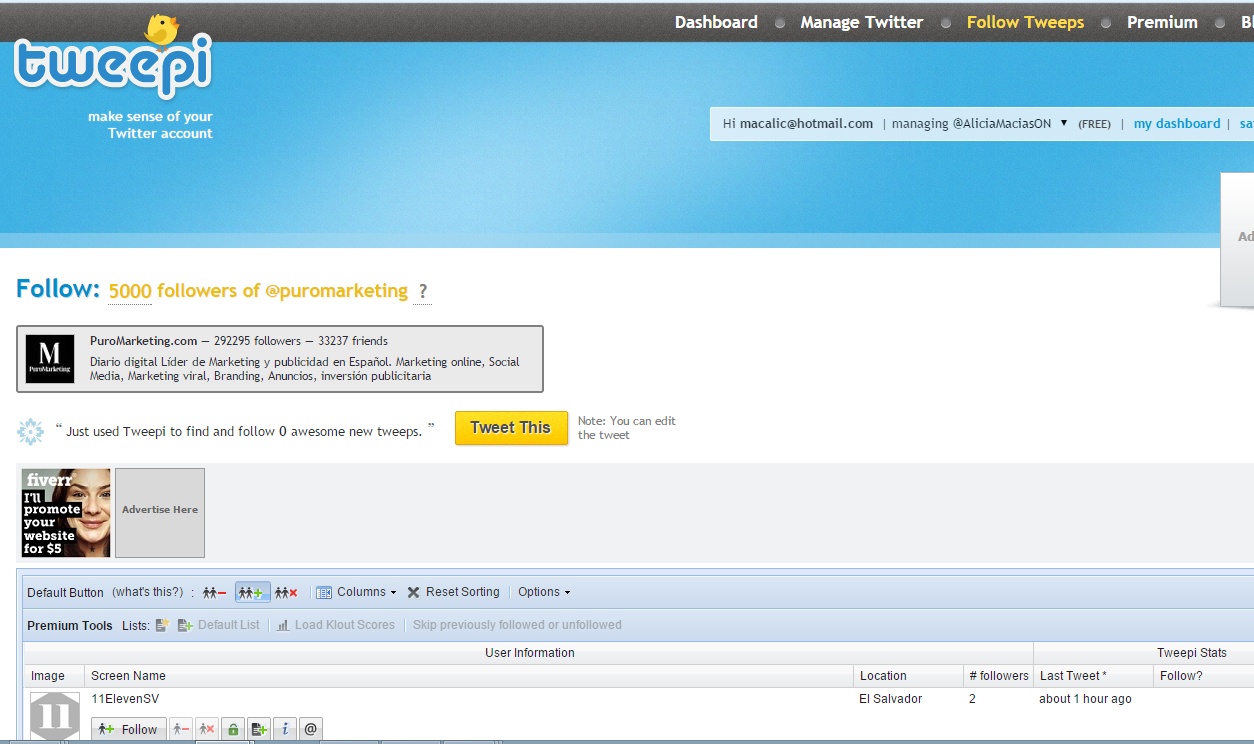
Task: Click the El Salvador location cell
Action: [891, 699]
